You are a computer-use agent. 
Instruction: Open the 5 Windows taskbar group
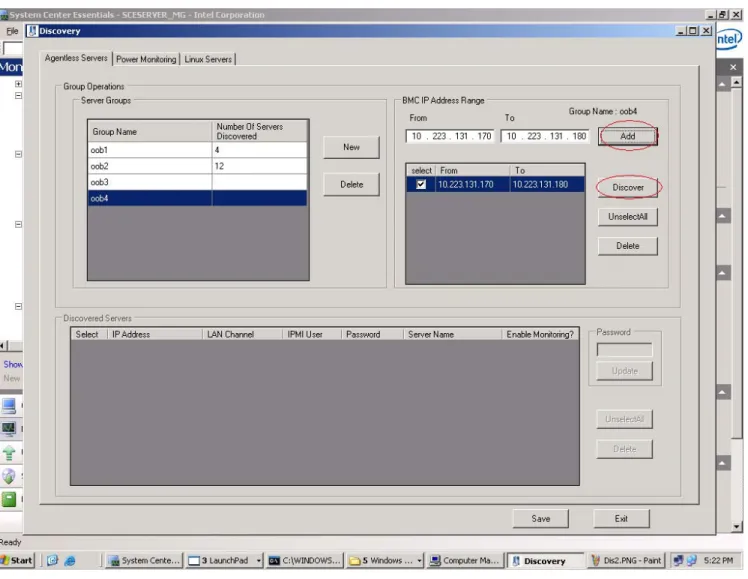click(x=385, y=561)
